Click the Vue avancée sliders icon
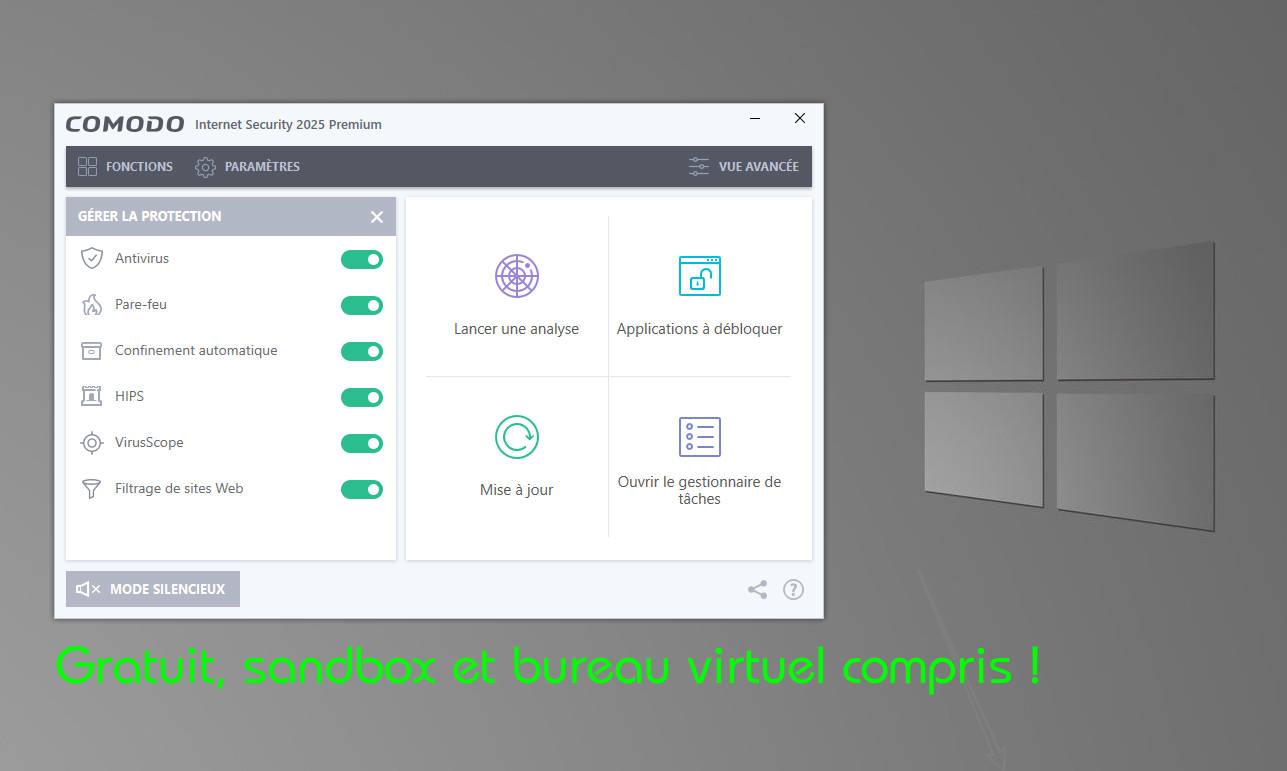1287x771 pixels. 699,166
